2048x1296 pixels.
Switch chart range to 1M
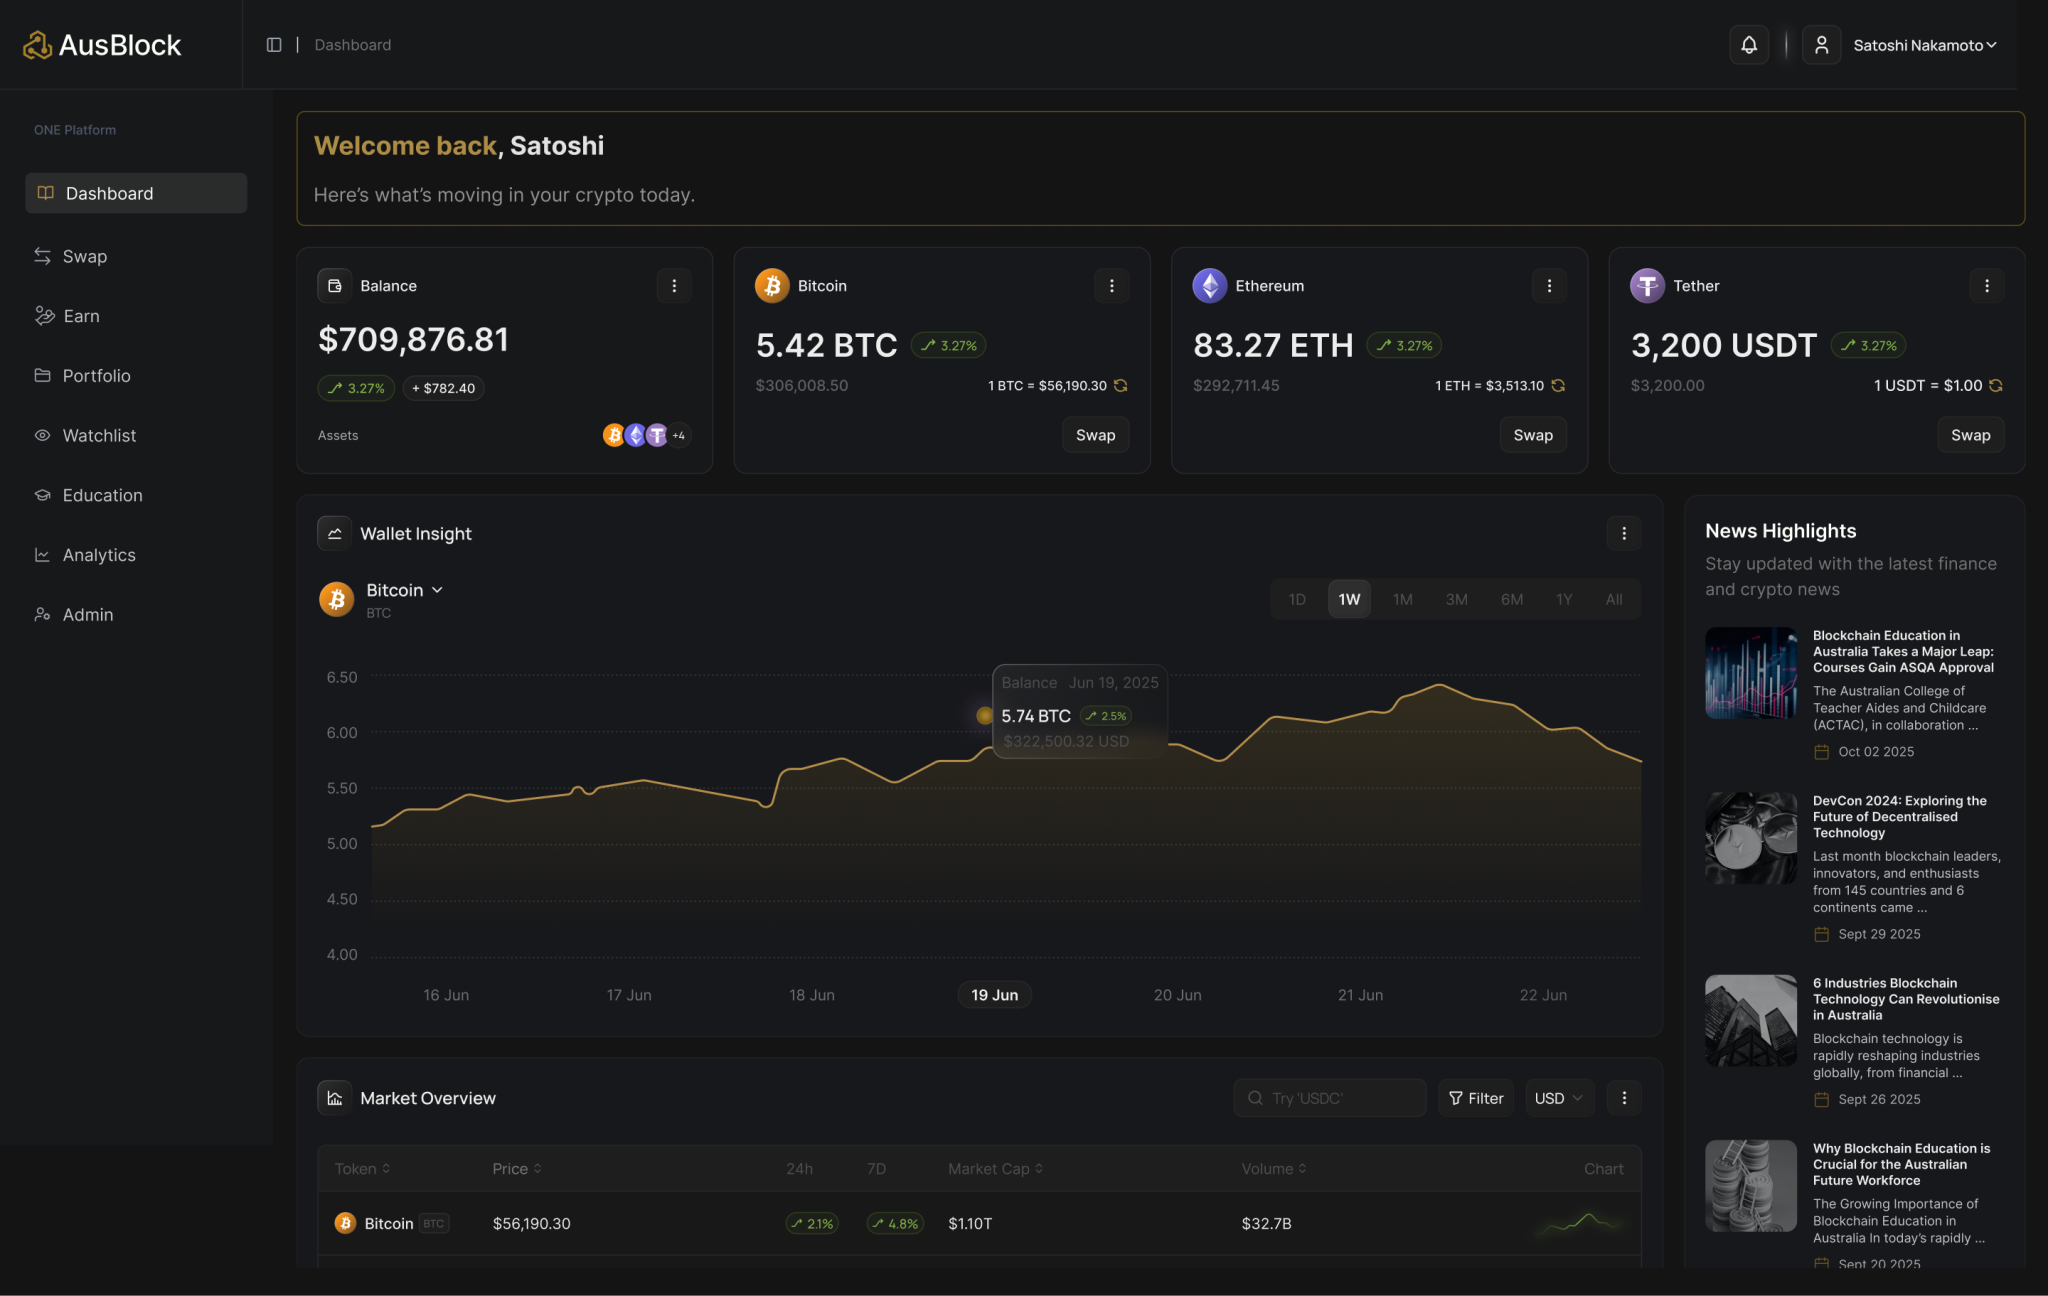pyautogui.click(x=1402, y=600)
